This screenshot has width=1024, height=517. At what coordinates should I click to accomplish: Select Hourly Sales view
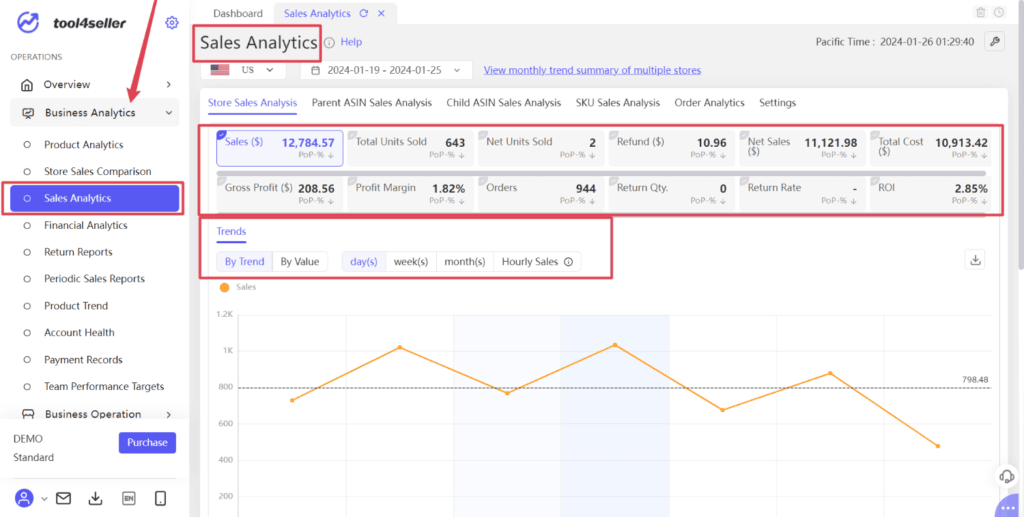537,262
